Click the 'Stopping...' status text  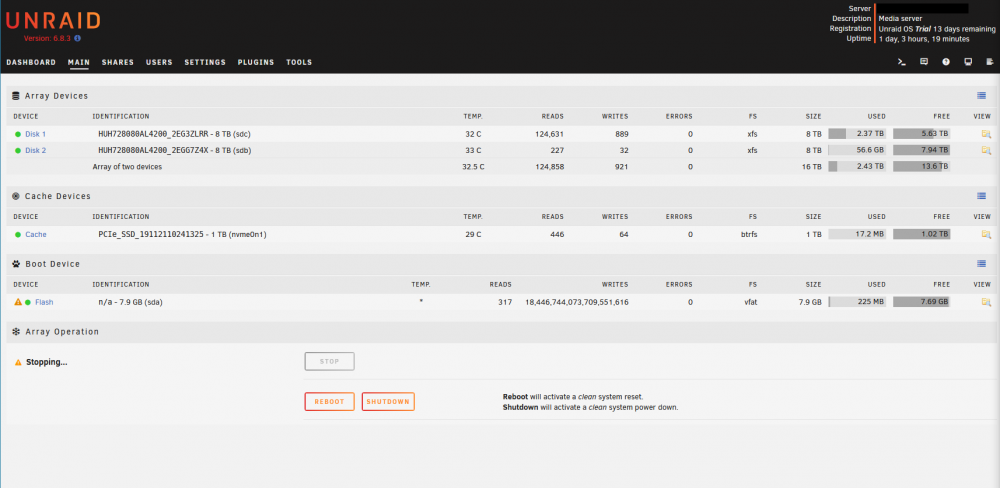click(x=47, y=362)
